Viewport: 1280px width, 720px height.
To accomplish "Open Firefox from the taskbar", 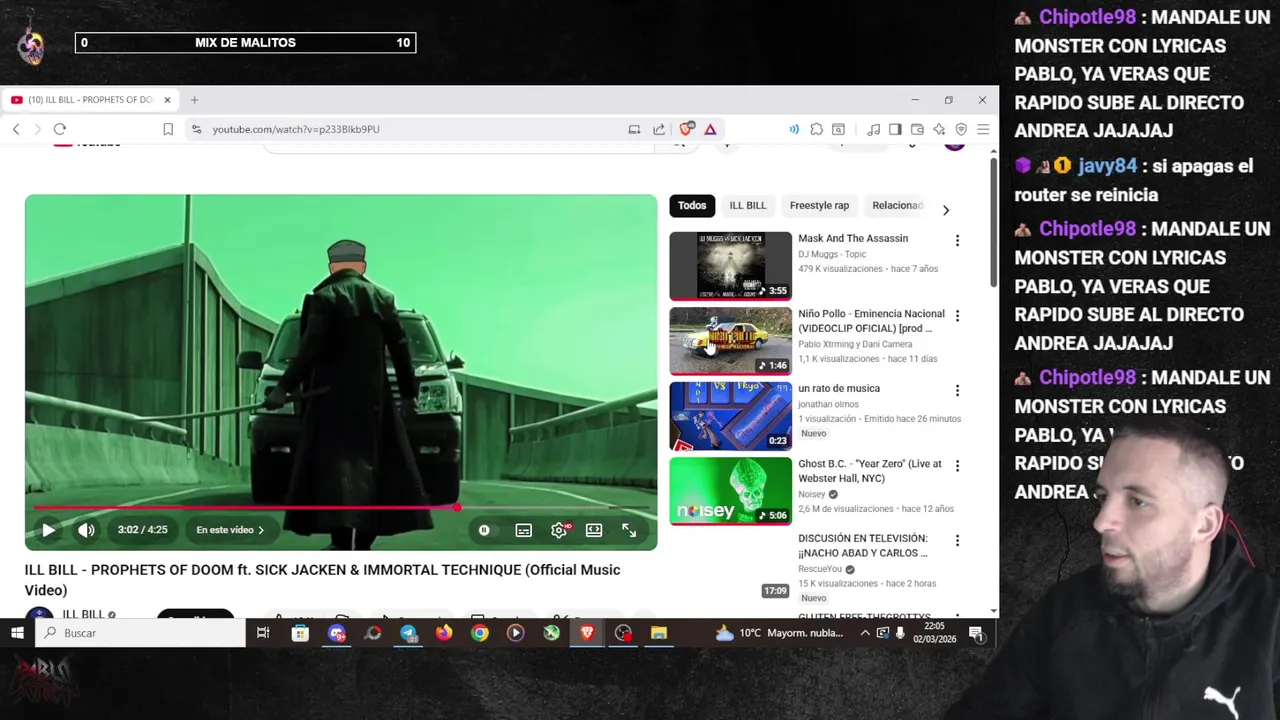I will [444, 633].
